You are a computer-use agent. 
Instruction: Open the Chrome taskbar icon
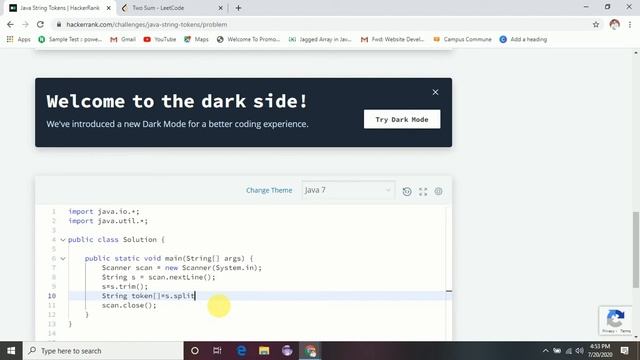point(310,351)
